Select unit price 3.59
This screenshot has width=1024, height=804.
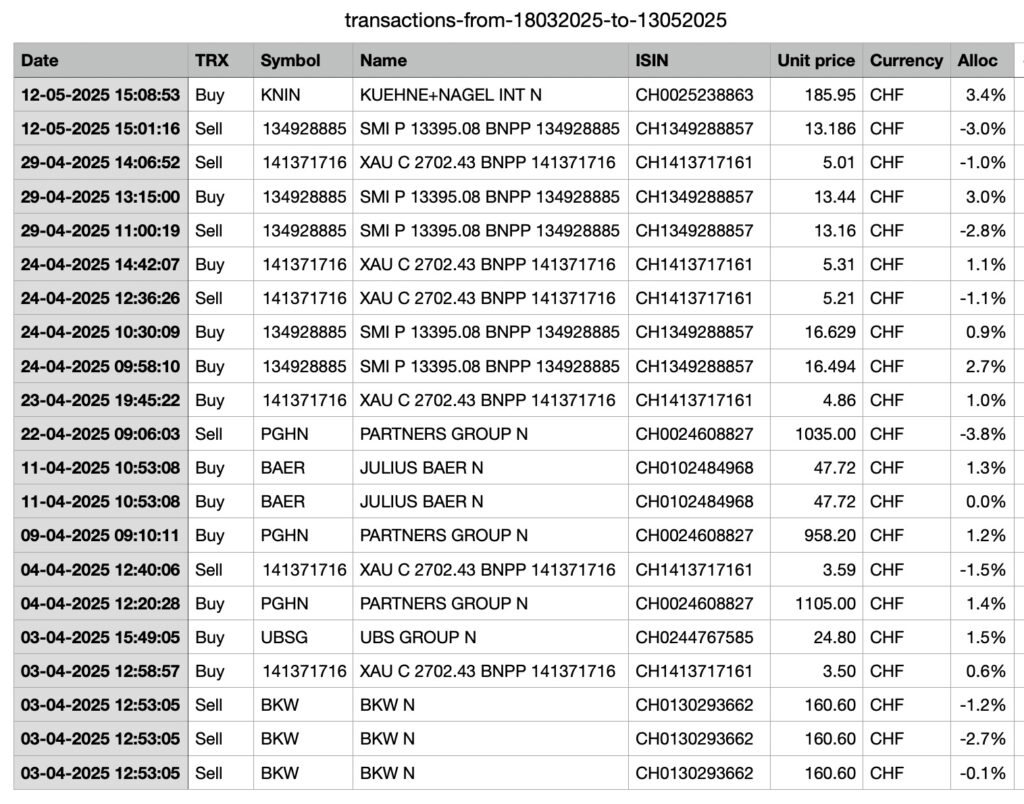click(816, 570)
